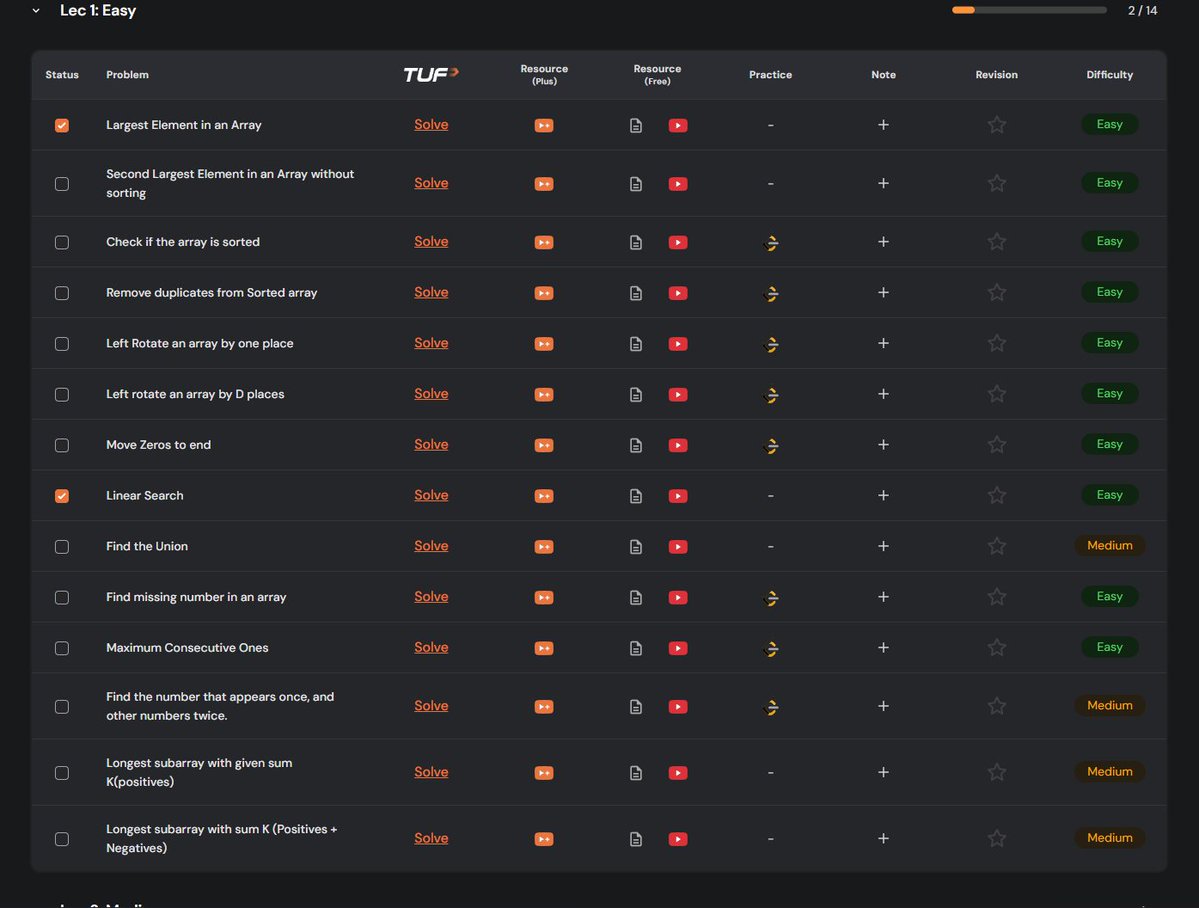Image resolution: width=1199 pixels, height=908 pixels.
Task: Click Solve for Maximum Consecutive Ones
Action: 431,647
